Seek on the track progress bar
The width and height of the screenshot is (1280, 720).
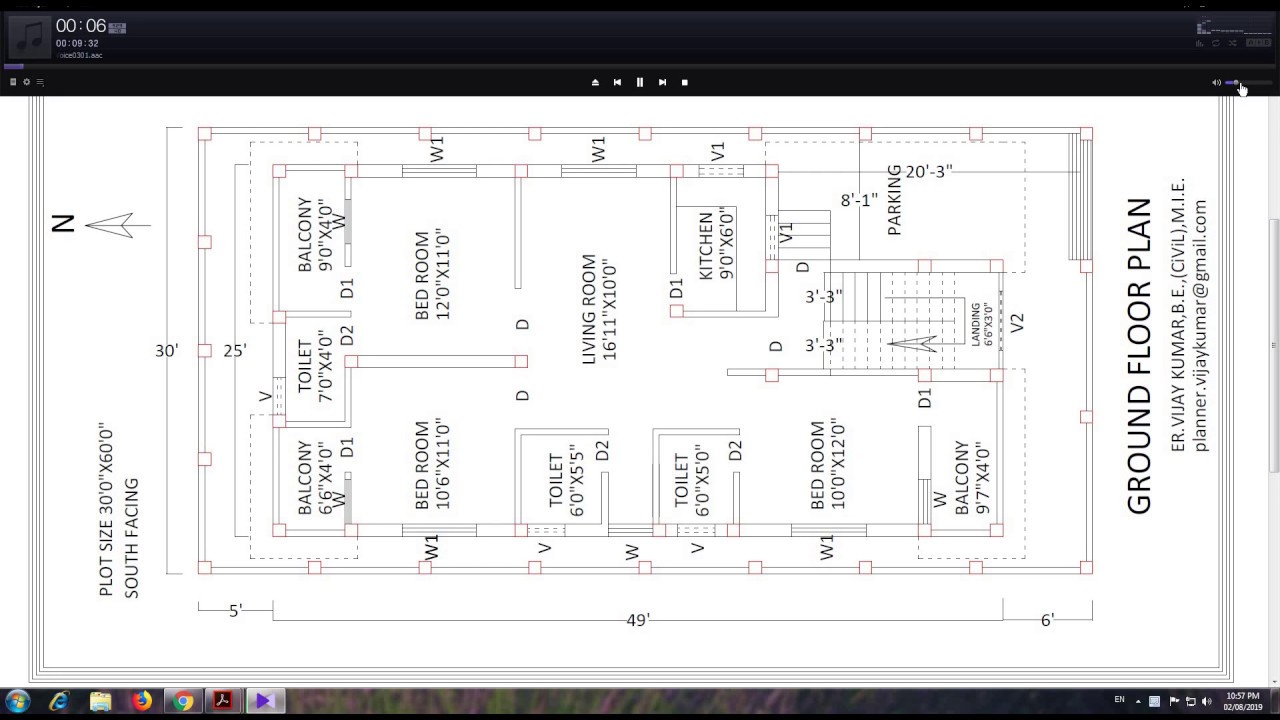pos(640,67)
